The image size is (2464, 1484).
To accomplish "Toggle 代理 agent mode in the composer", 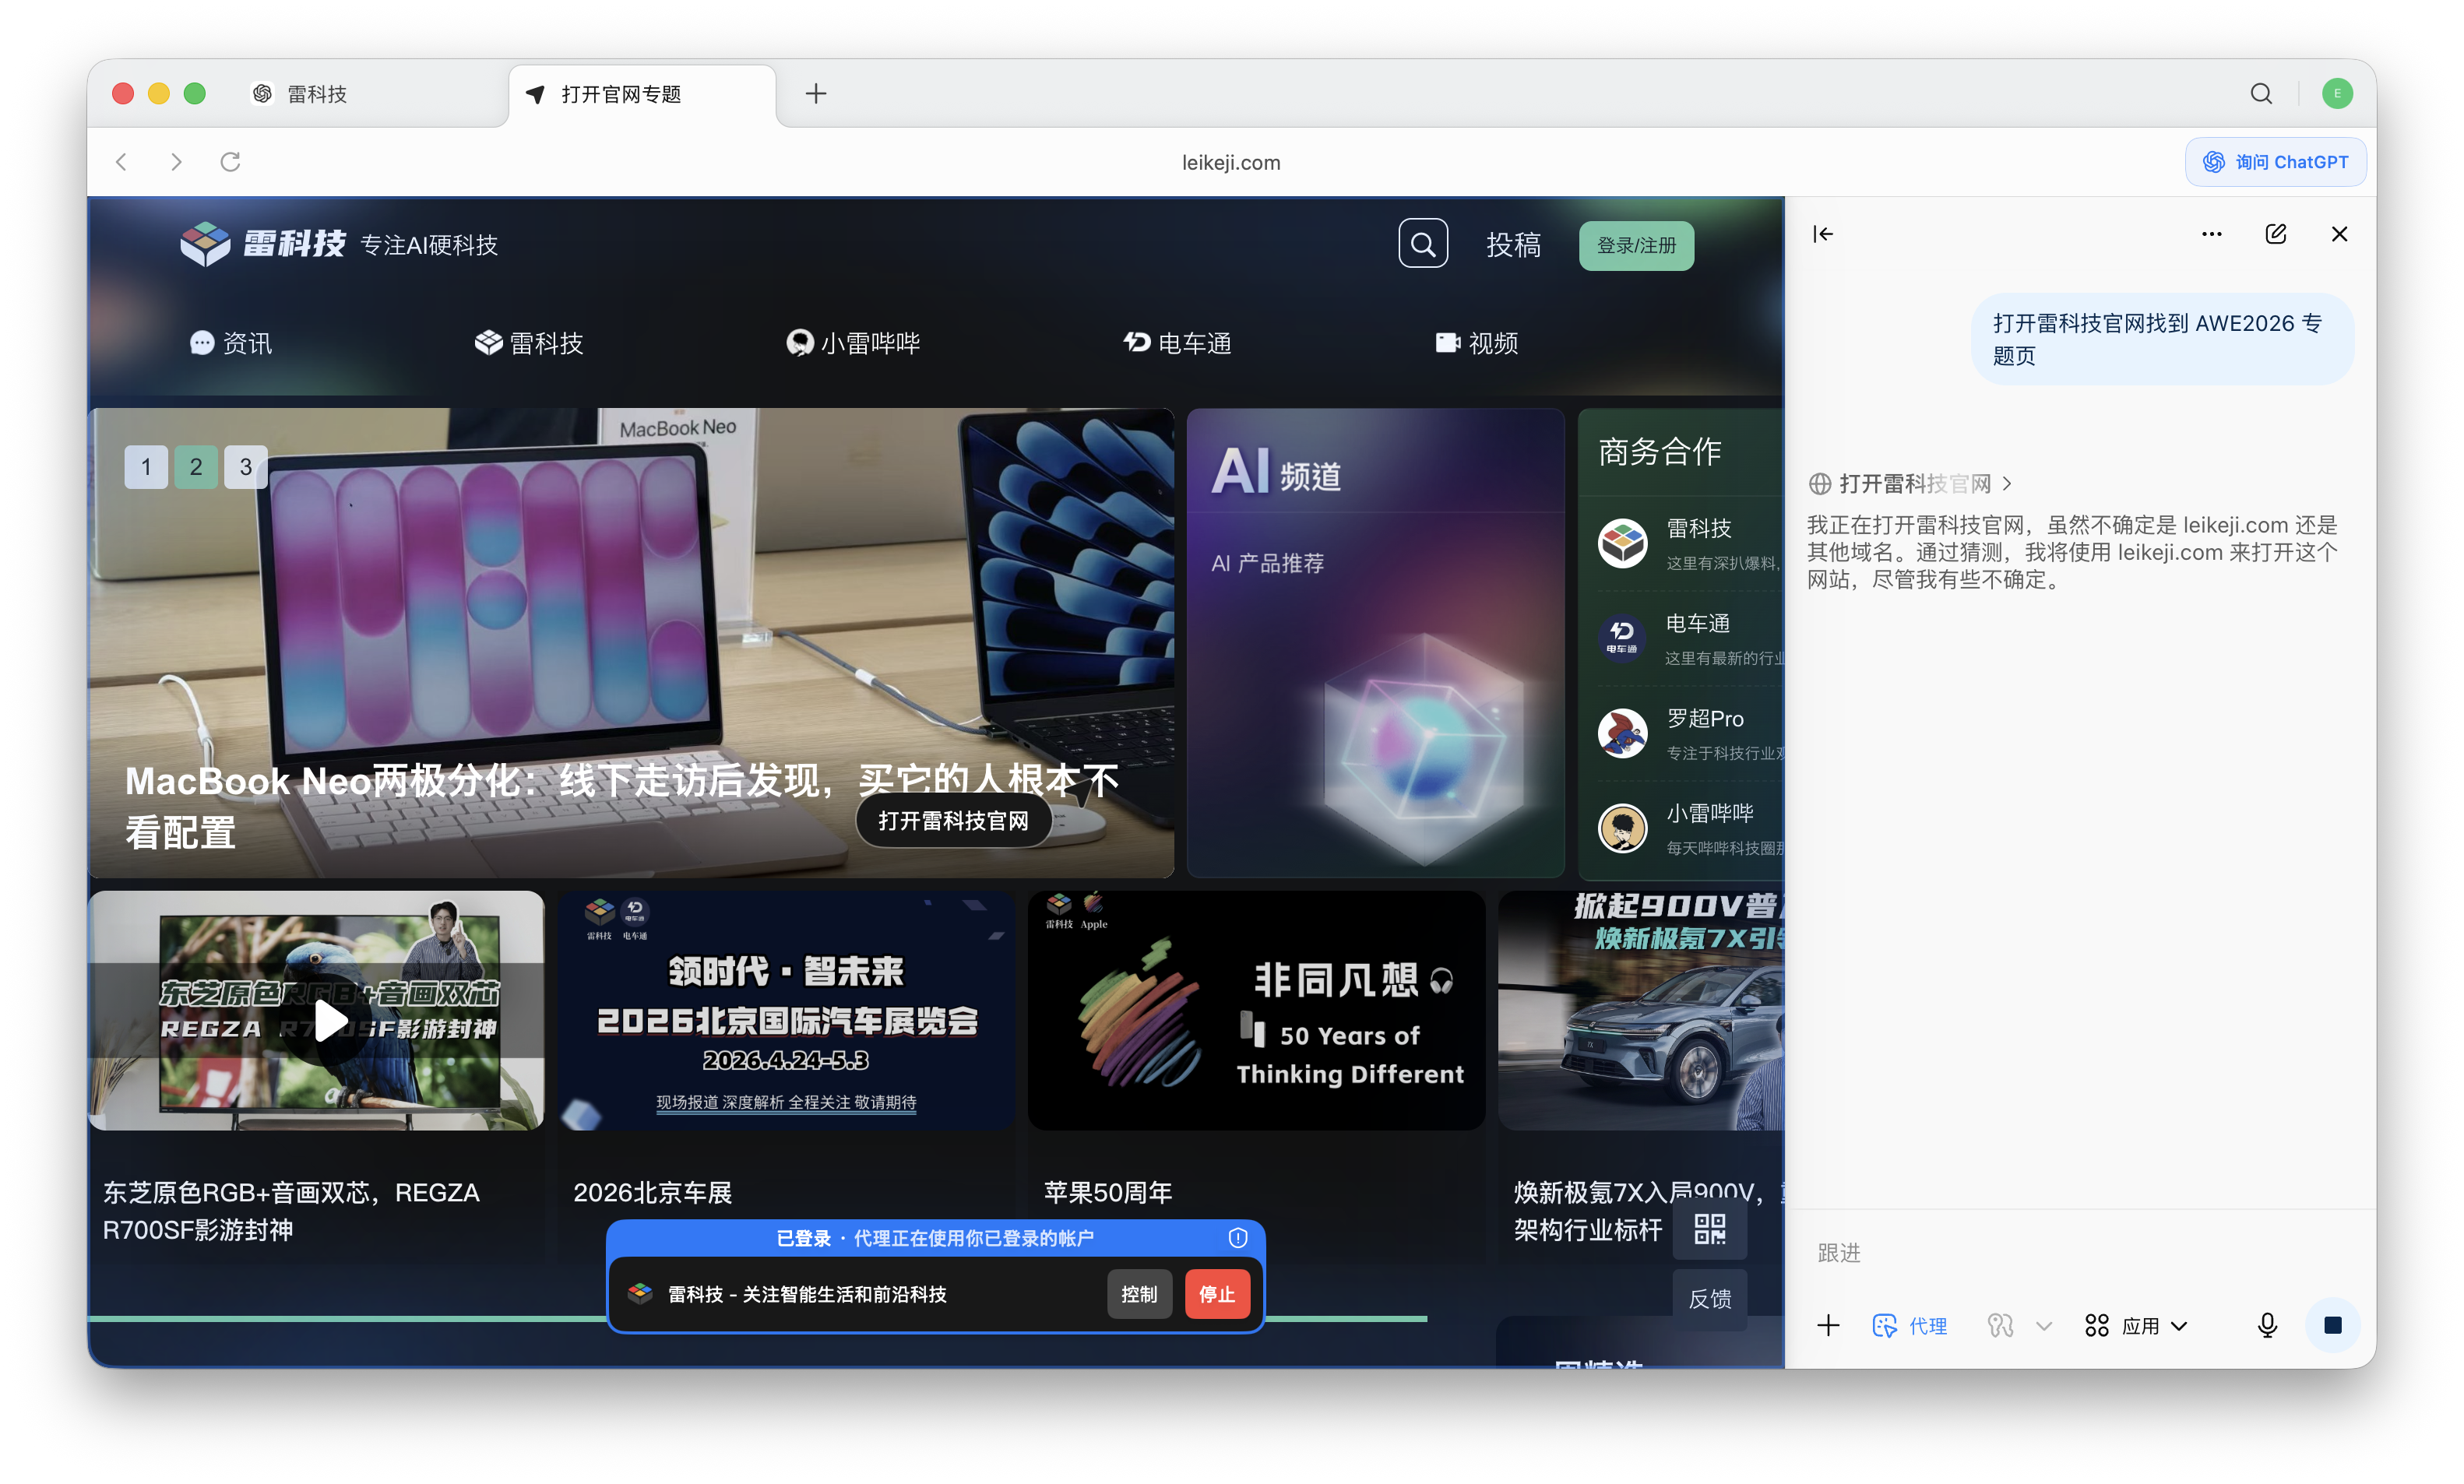I will pyautogui.click(x=1910, y=1325).
